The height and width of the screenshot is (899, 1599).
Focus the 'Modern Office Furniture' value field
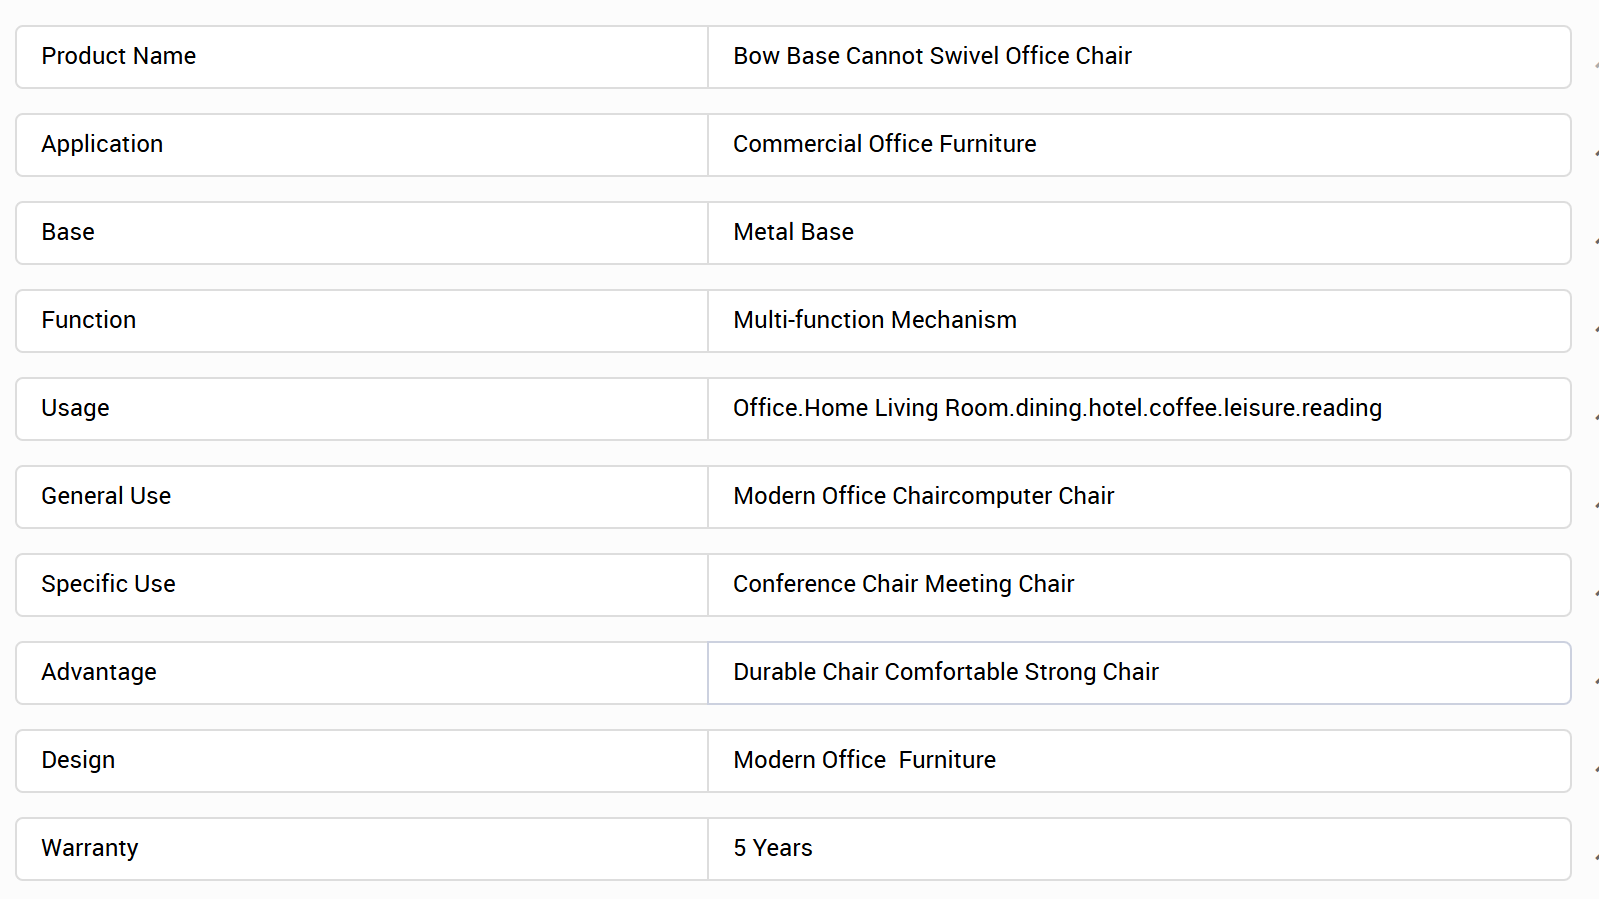click(x=1139, y=761)
